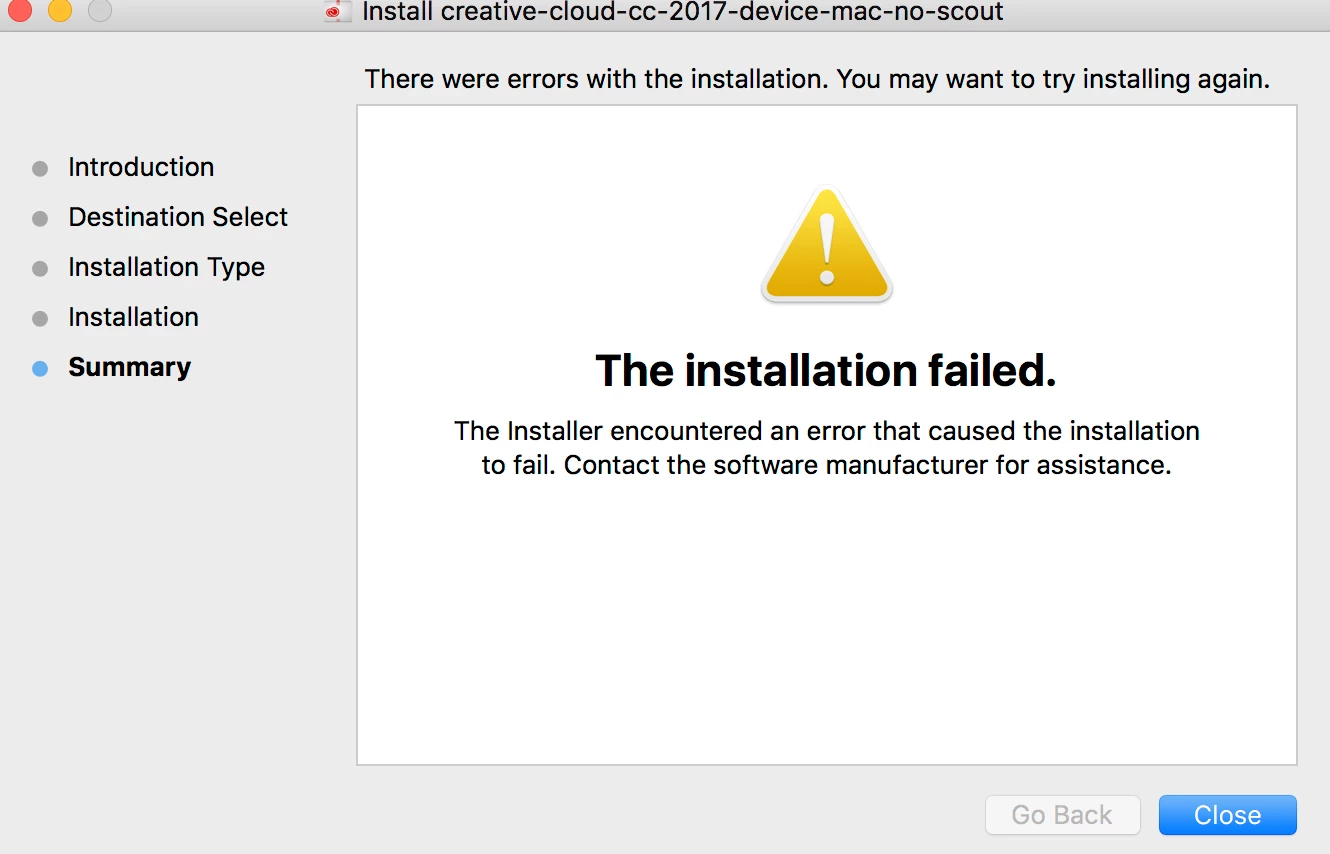This screenshot has width=1330, height=854.
Task: Select the bold Summary step label
Action: tap(129, 367)
